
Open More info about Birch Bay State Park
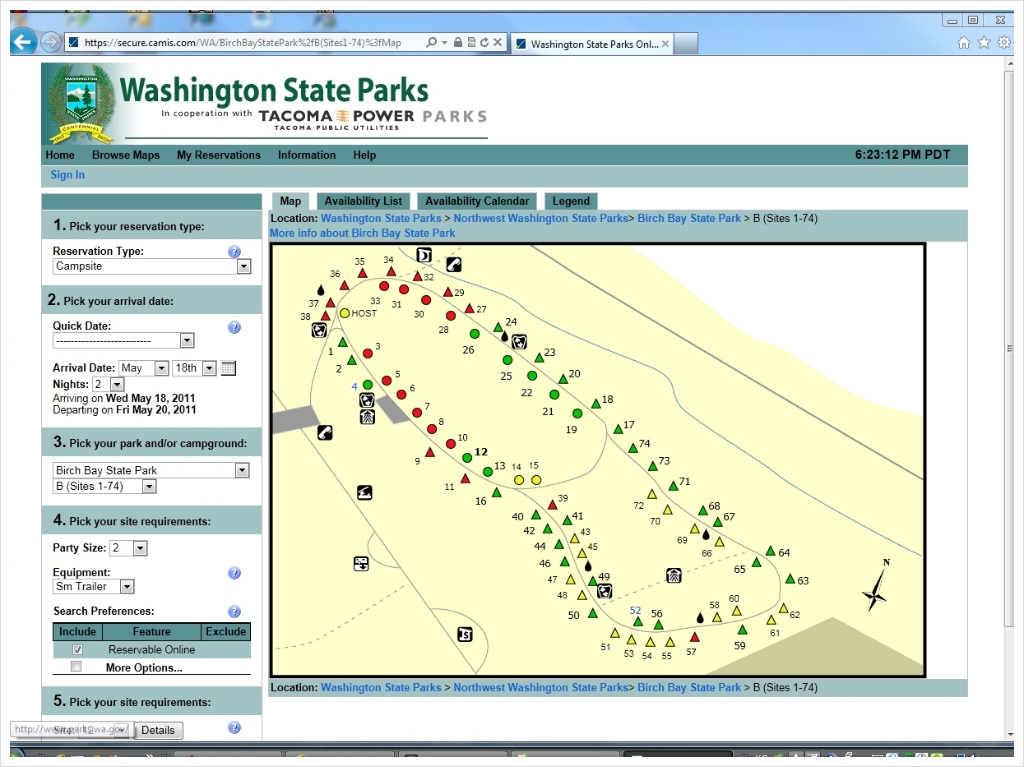coord(362,233)
